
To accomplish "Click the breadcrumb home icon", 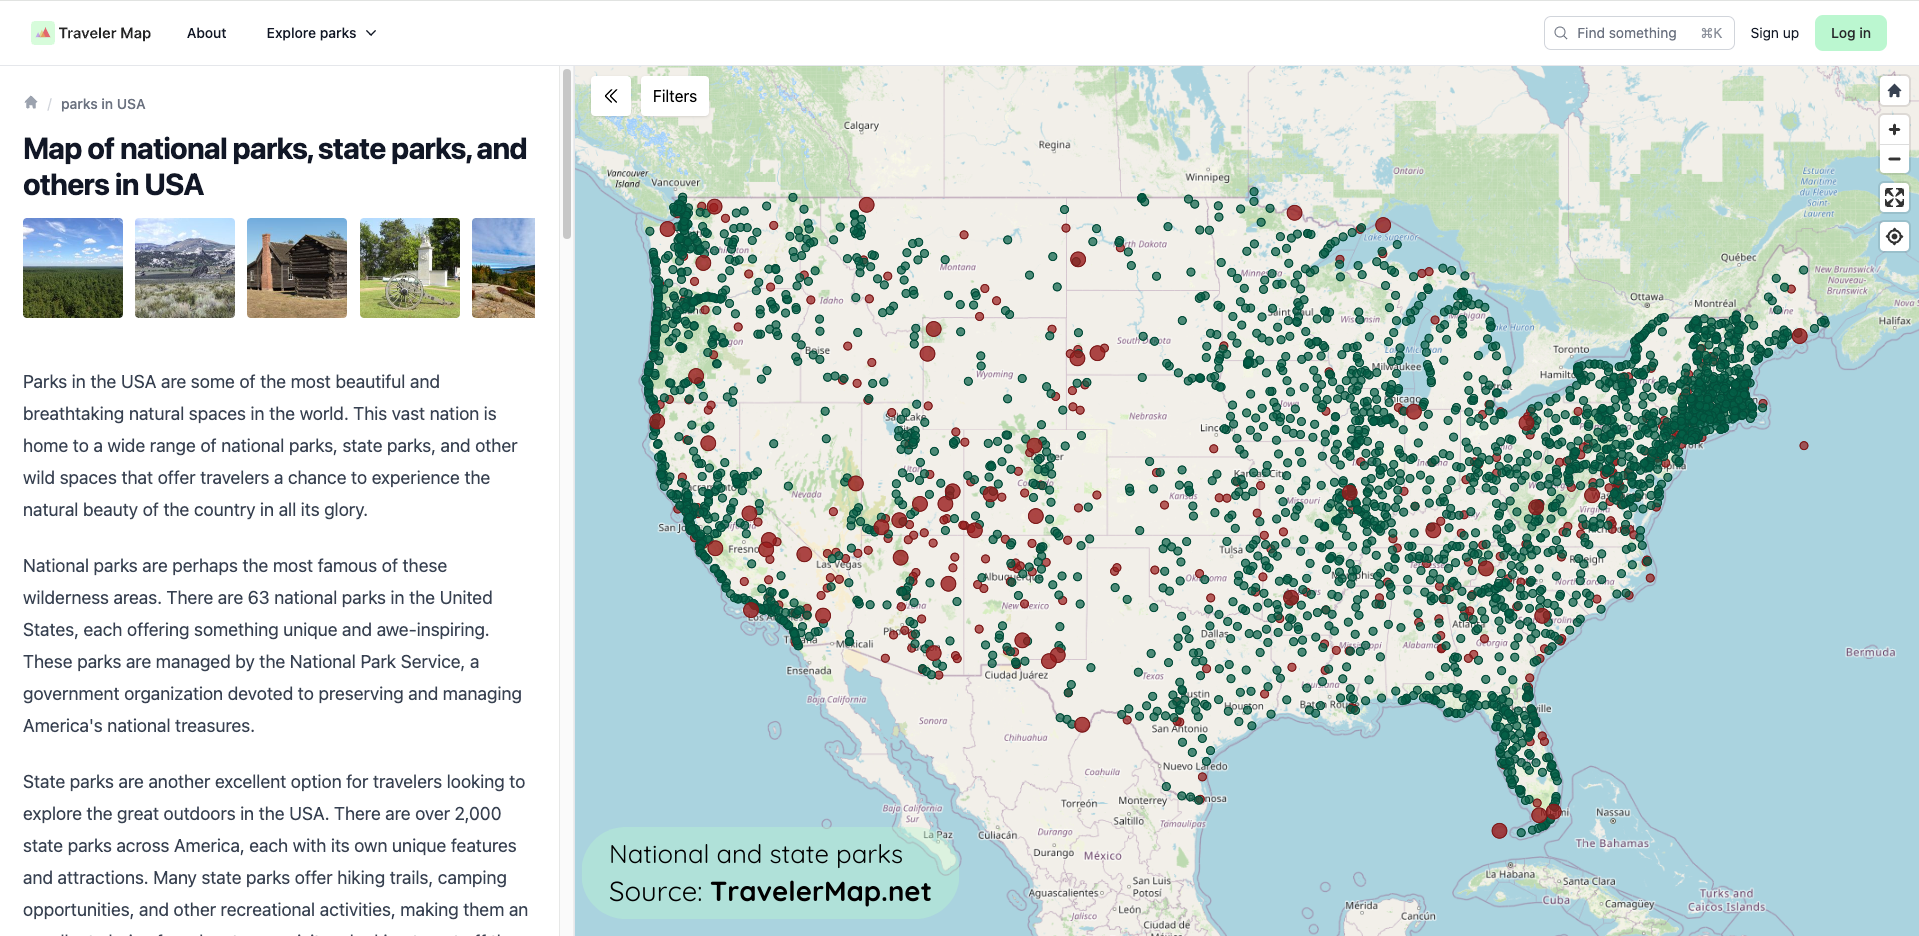I will pyautogui.click(x=31, y=102).
